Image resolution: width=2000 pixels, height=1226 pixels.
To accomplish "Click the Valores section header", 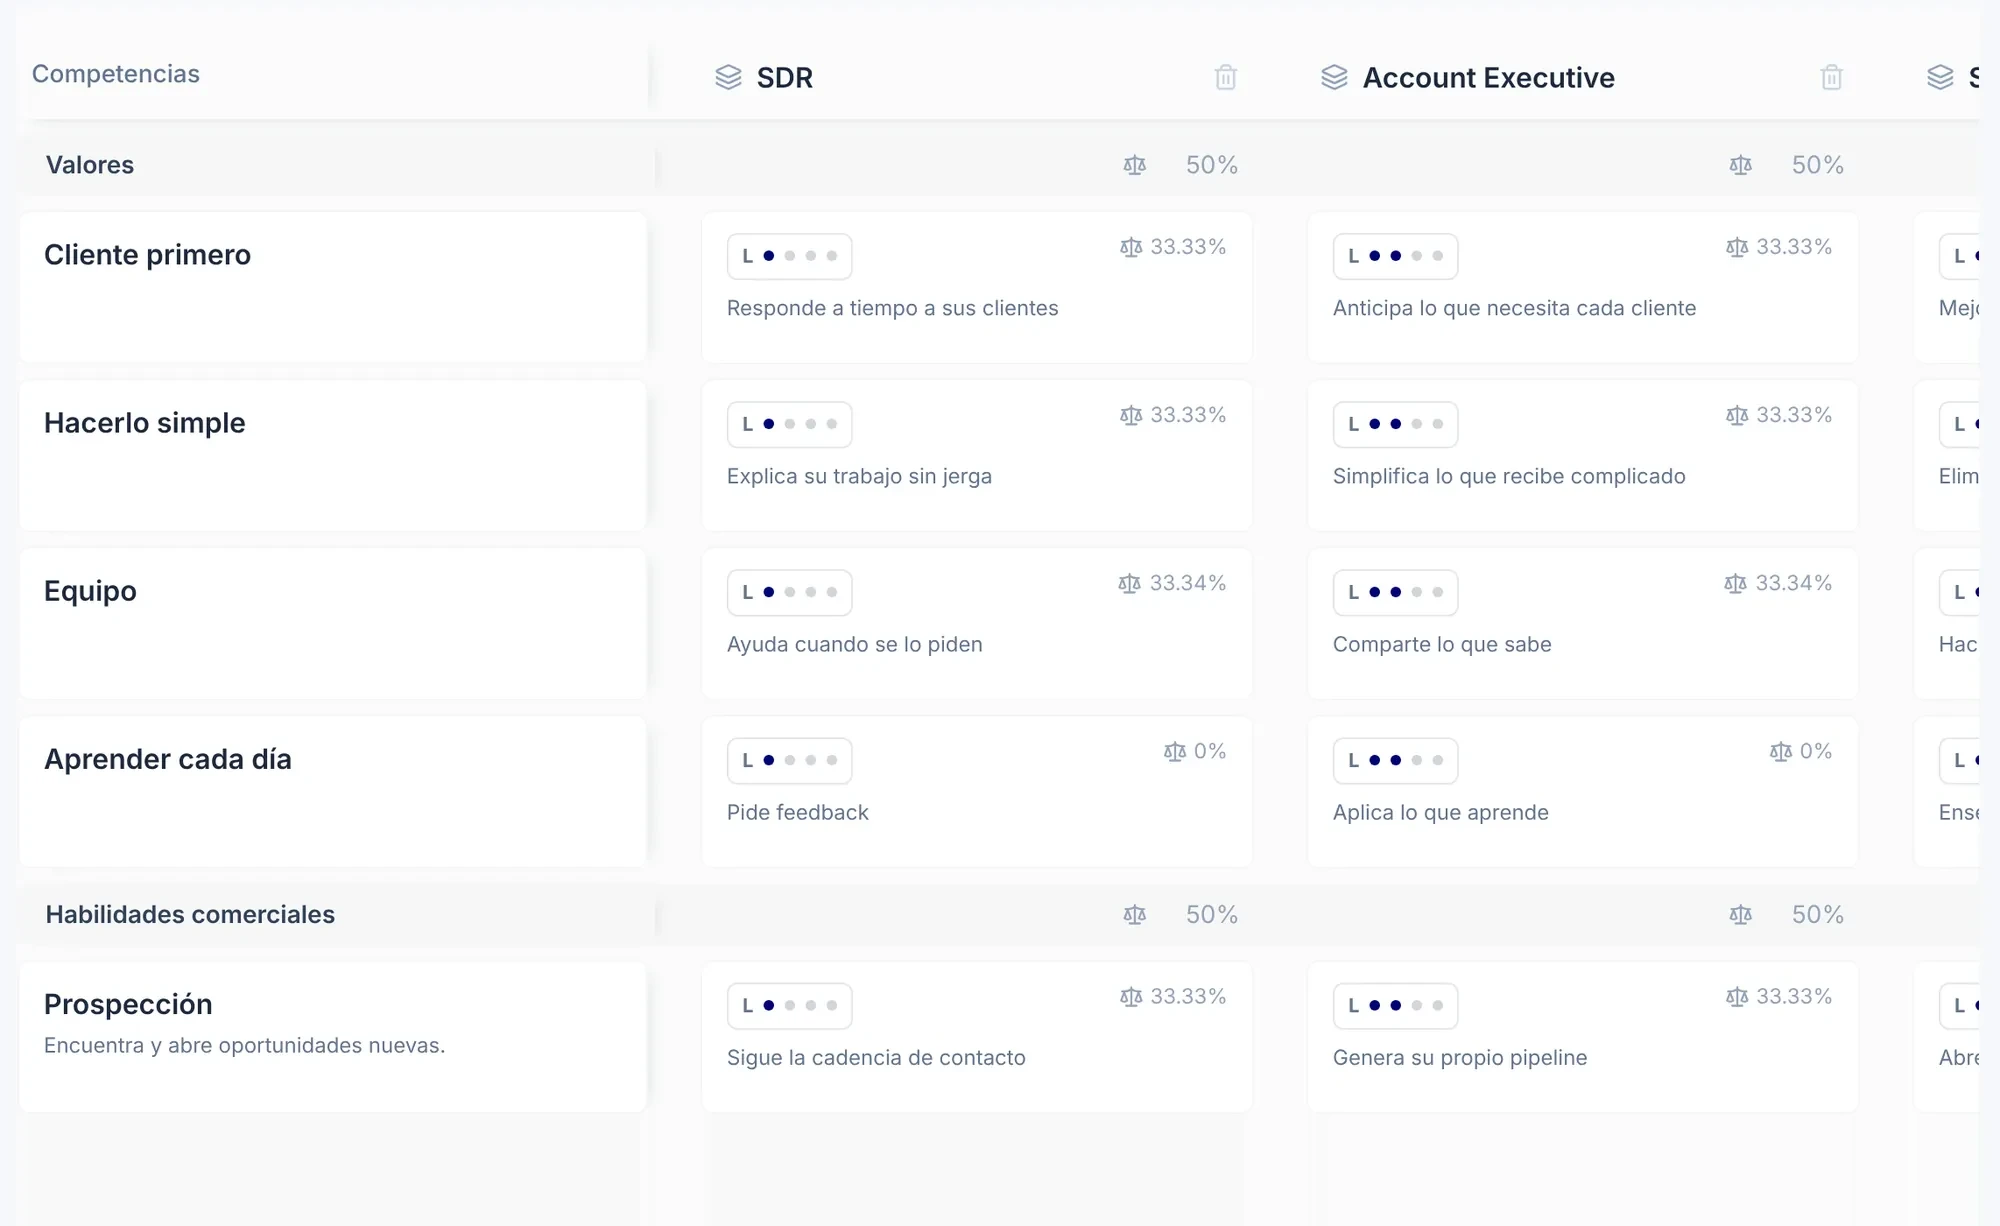I will point(90,165).
